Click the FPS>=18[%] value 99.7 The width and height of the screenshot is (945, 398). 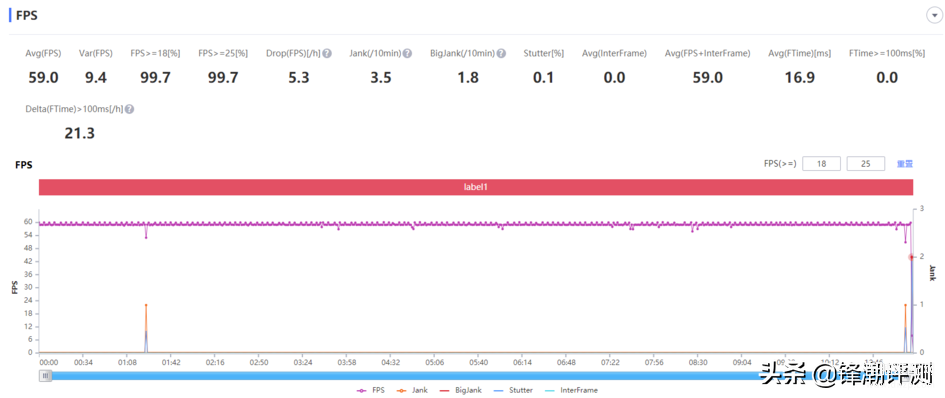[x=155, y=77]
